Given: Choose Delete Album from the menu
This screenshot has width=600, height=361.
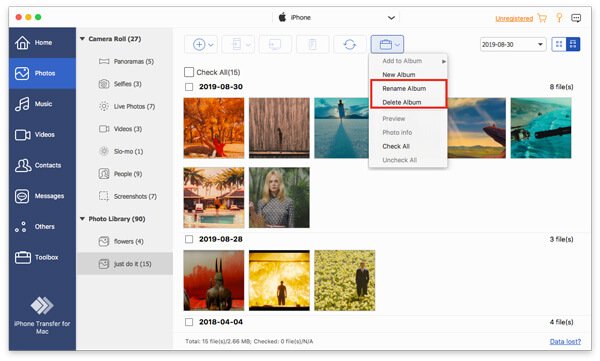Looking at the screenshot, I should [x=401, y=102].
